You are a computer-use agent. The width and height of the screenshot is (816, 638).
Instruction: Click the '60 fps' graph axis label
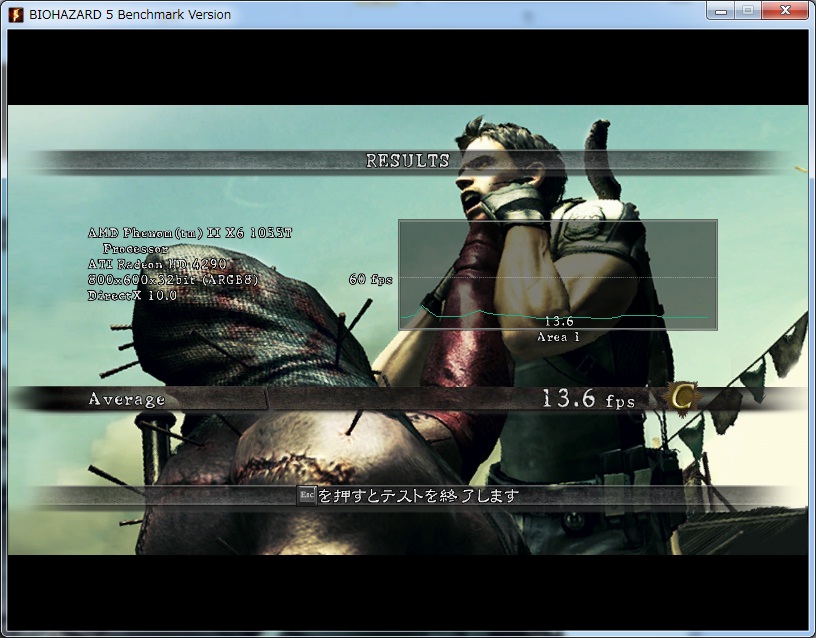pyautogui.click(x=371, y=279)
